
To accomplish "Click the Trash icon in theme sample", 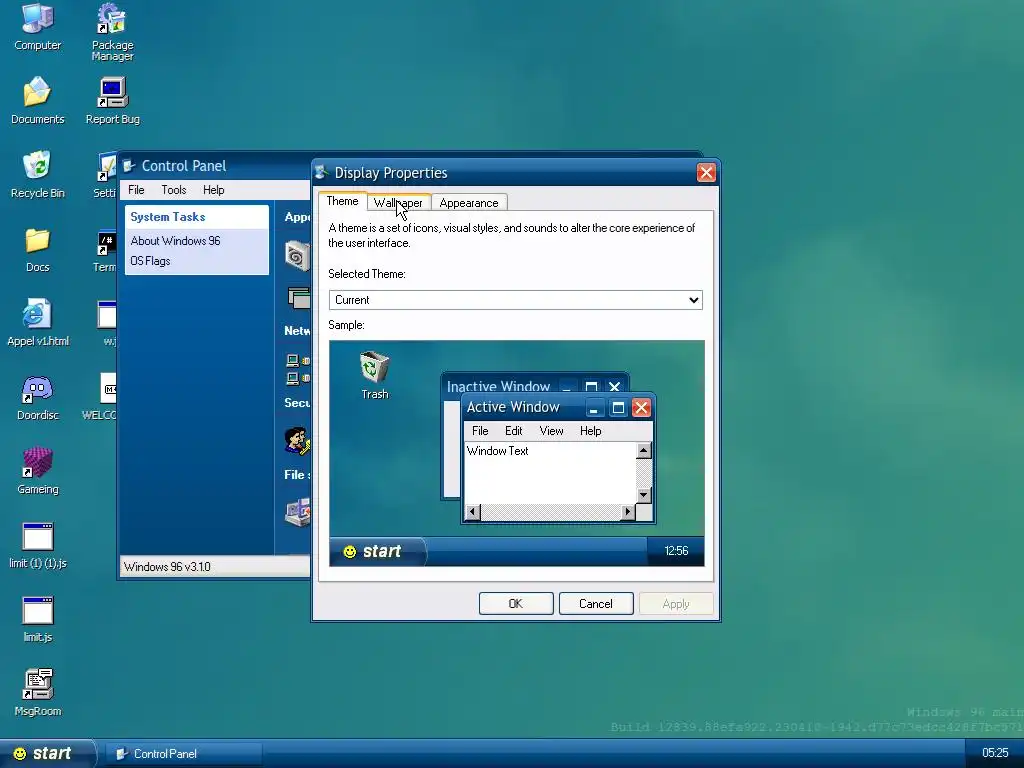I will coord(375,375).
